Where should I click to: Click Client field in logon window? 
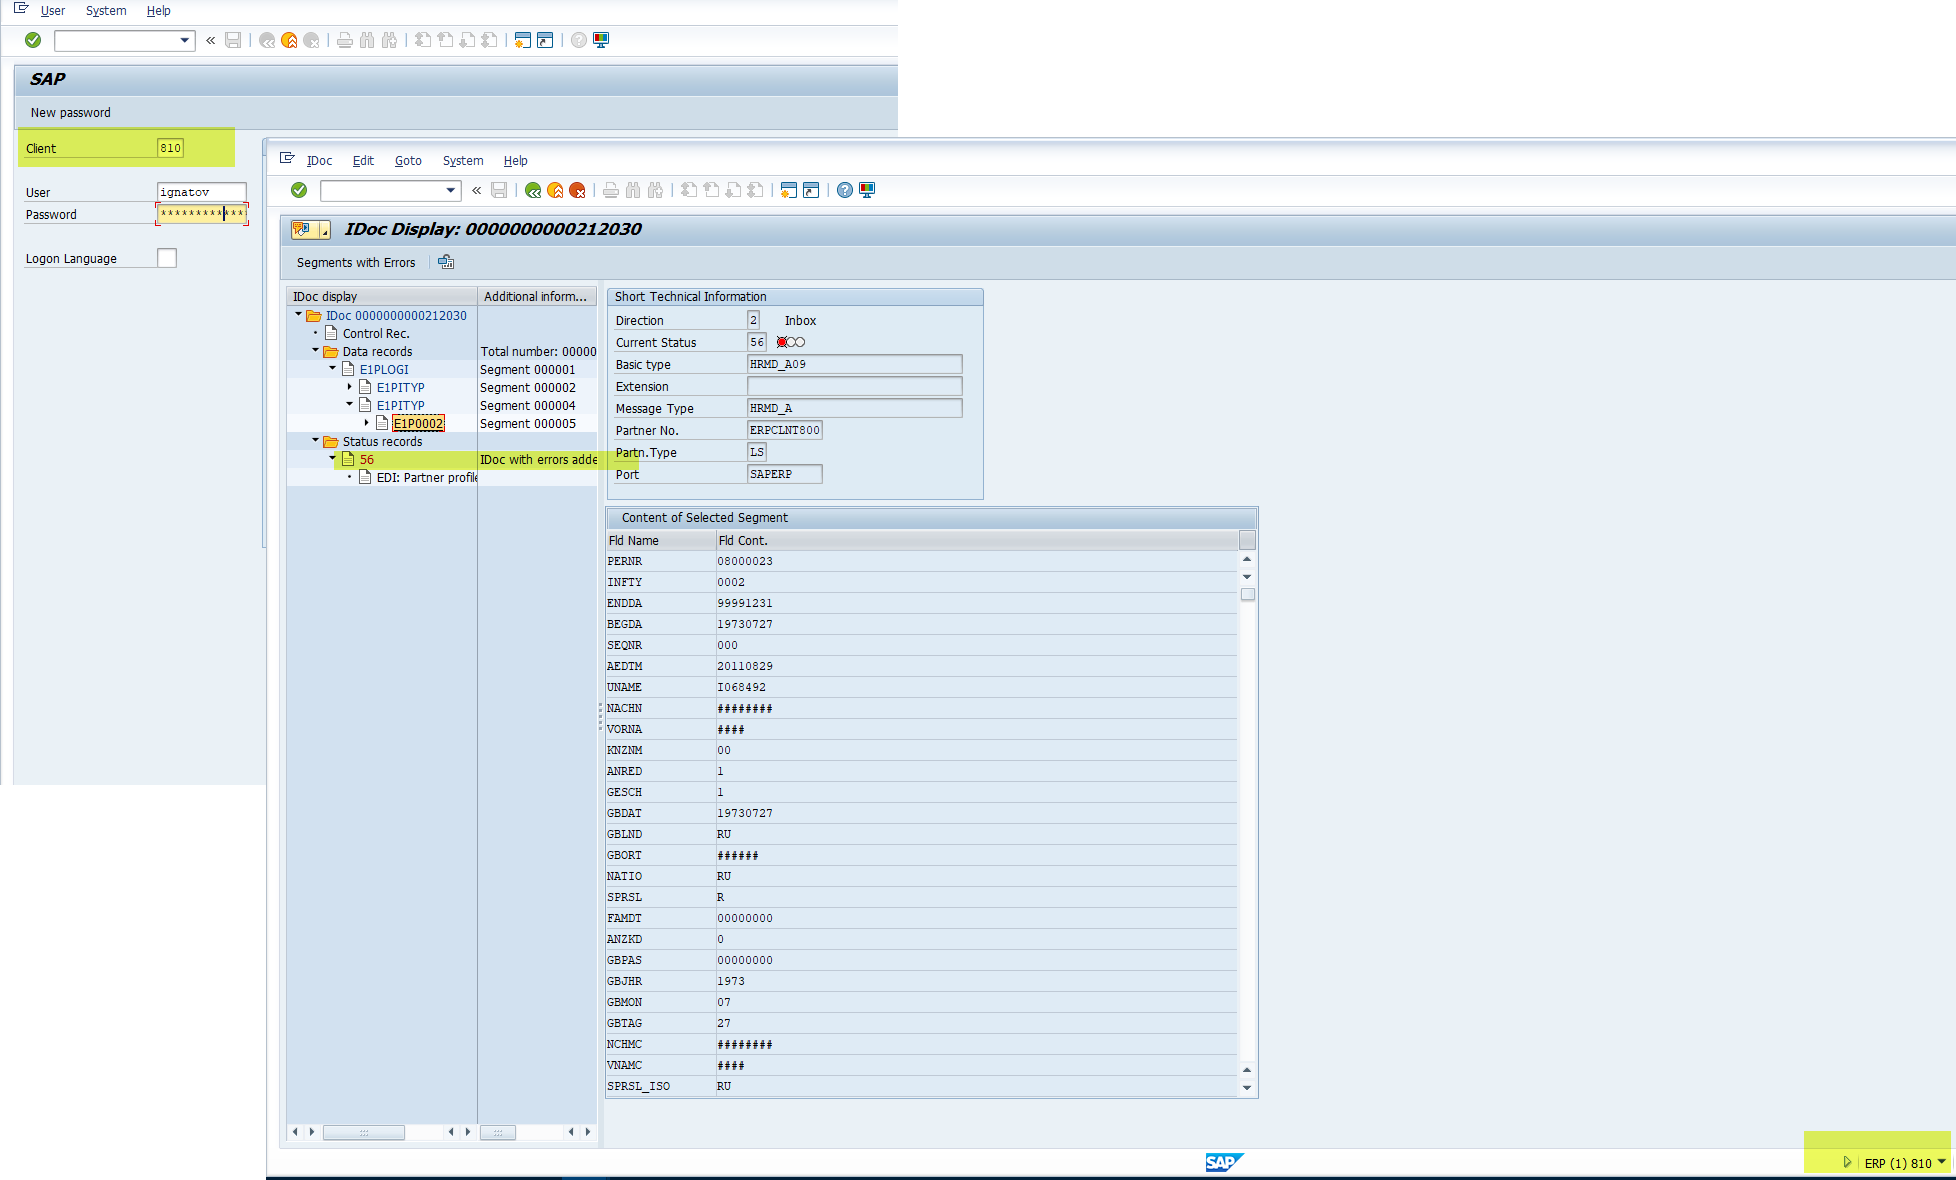tap(170, 148)
